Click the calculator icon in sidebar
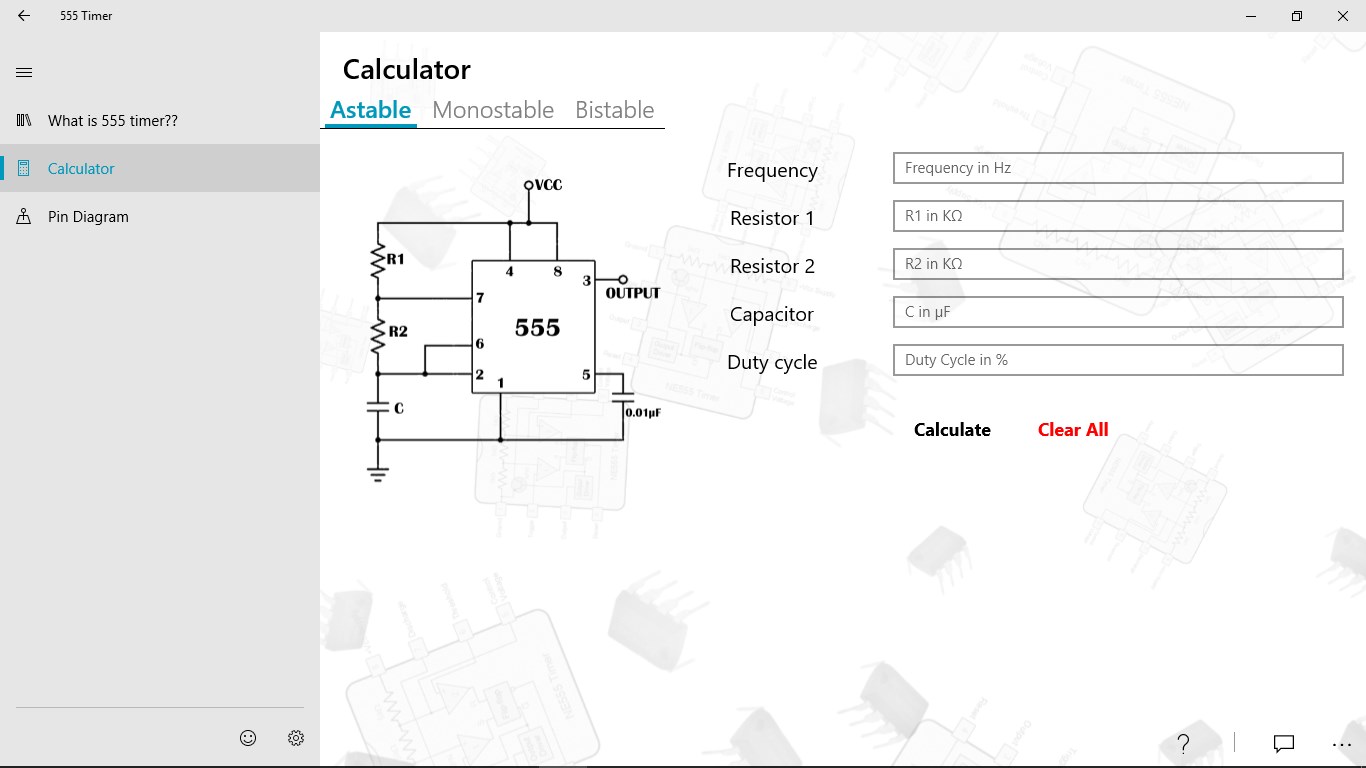Screen dimensions: 1366x768 (x=24, y=168)
